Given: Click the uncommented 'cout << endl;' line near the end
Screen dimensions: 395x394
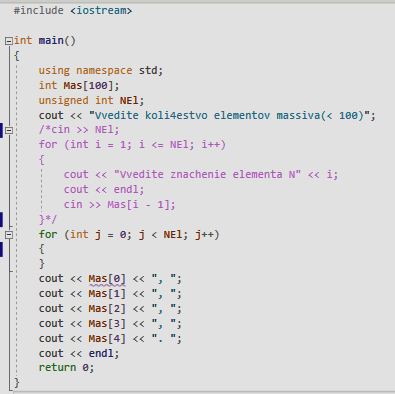Looking at the screenshot, I should click(79, 354).
